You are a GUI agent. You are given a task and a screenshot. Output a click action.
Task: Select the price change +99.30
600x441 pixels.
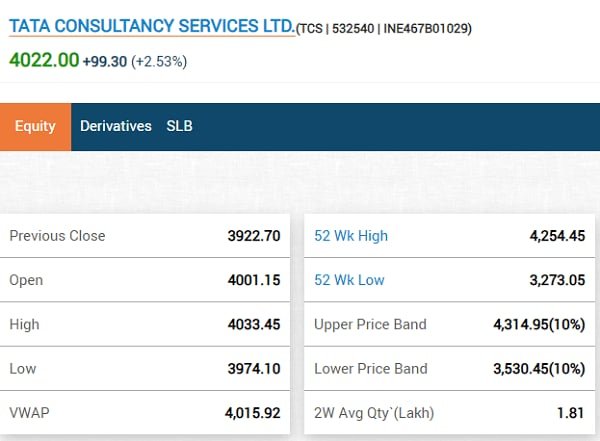pyautogui.click(x=104, y=62)
